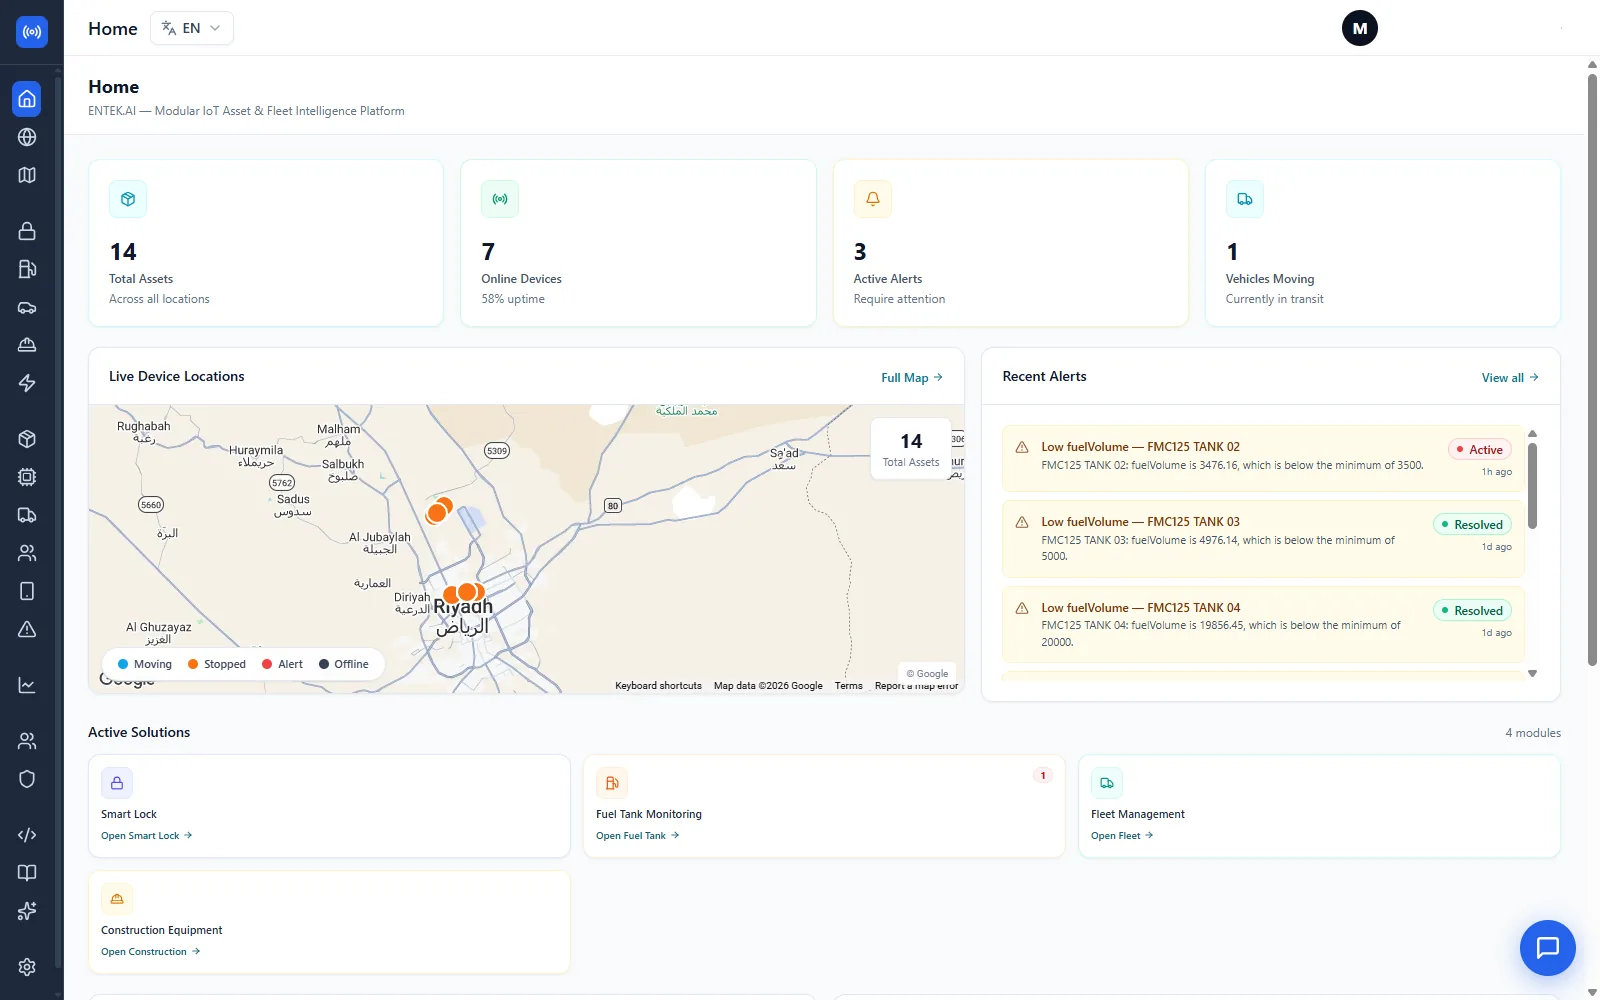Open the chip processor icon in sidebar

point(27,477)
